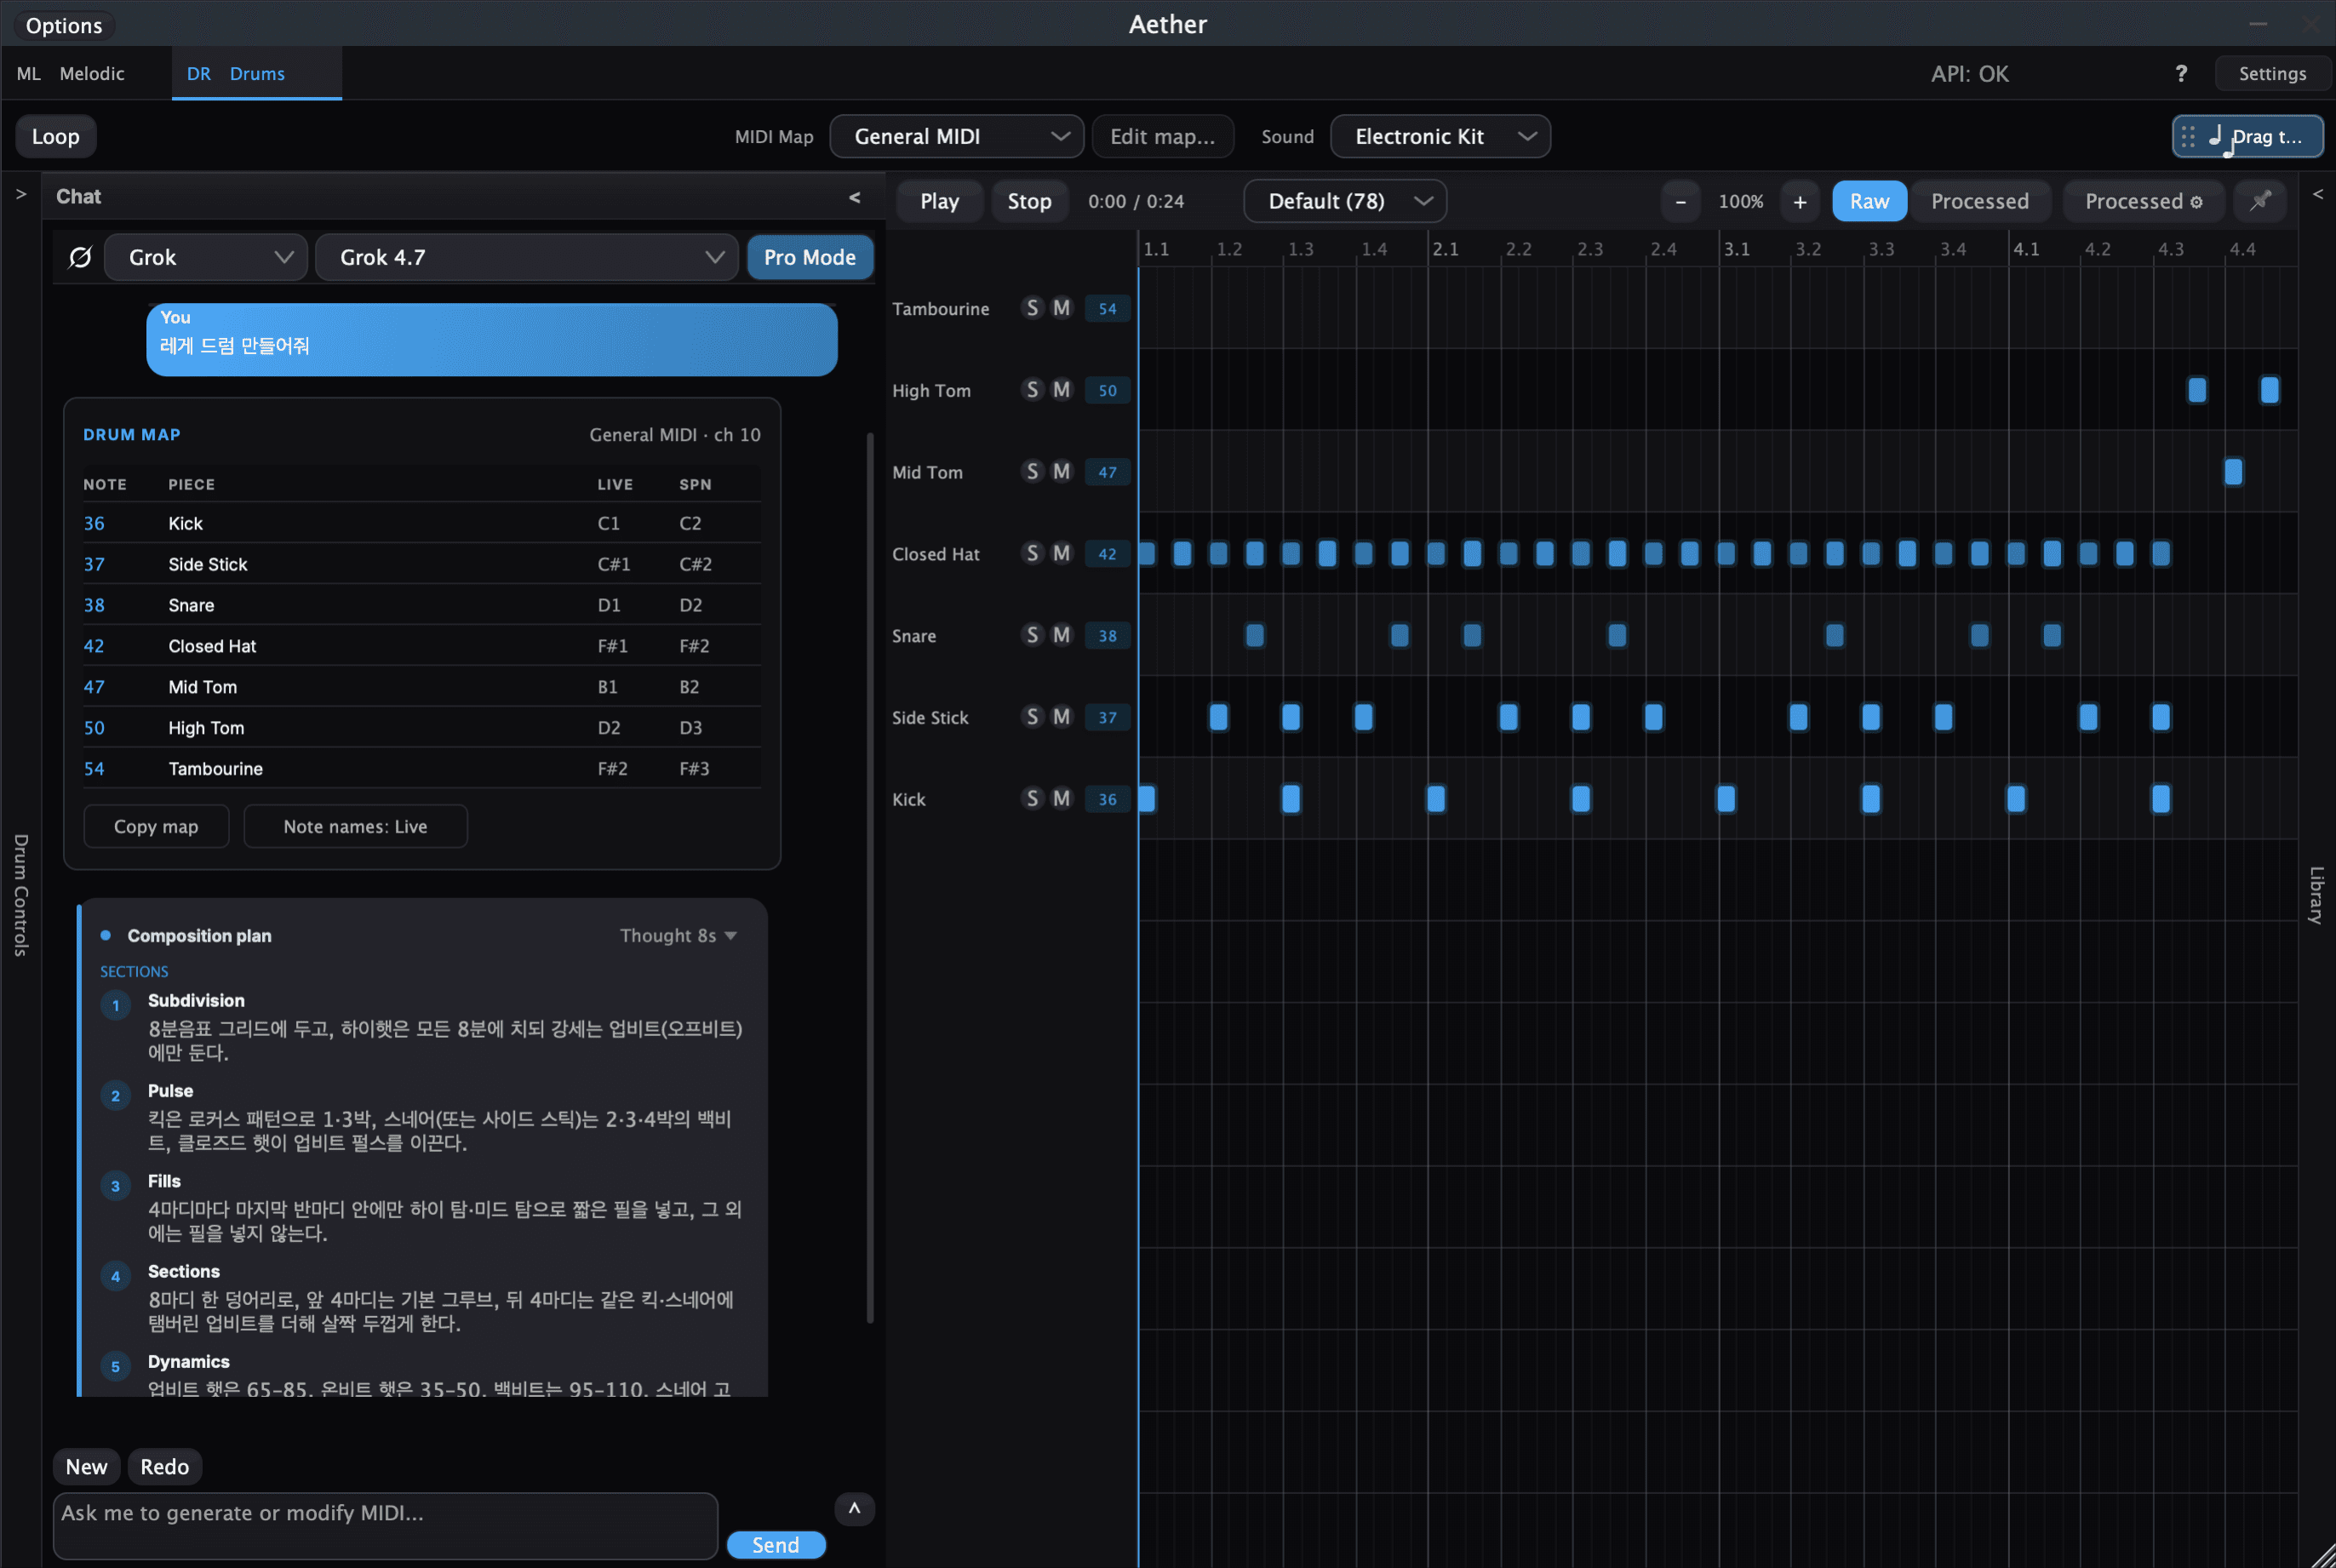Viewport: 2336px width, 1568px height.
Task: Click the Stop button
Action: click(1029, 202)
